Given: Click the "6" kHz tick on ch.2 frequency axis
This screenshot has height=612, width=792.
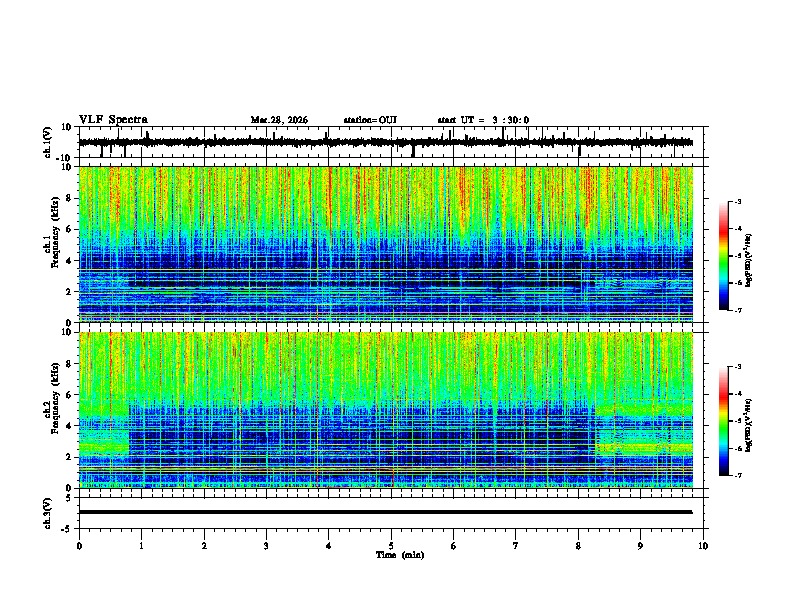Looking at the screenshot, I should coord(70,395).
